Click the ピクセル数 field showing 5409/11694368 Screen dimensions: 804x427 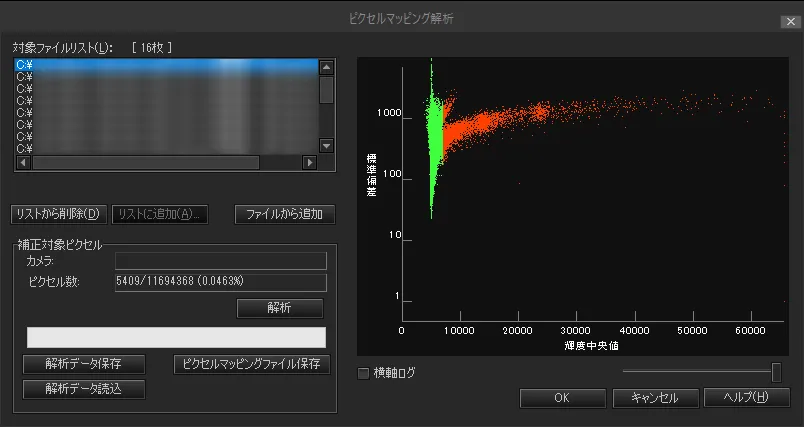(x=221, y=282)
